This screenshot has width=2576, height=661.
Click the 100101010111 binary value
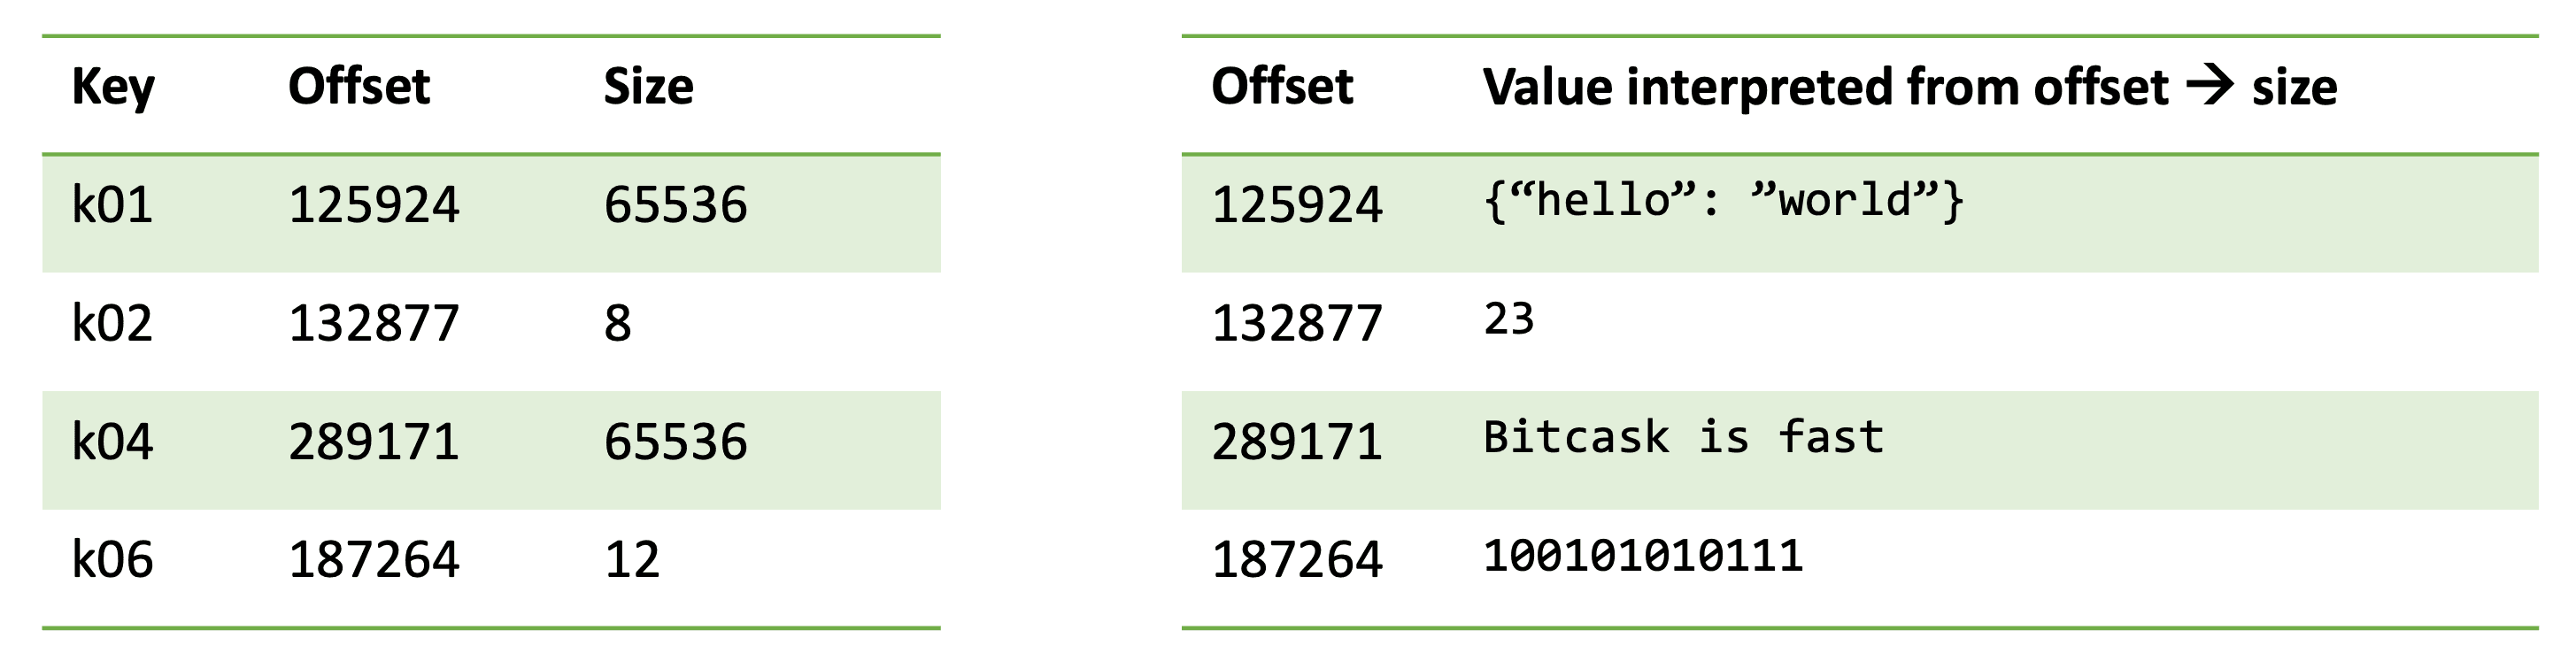click(1643, 556)
